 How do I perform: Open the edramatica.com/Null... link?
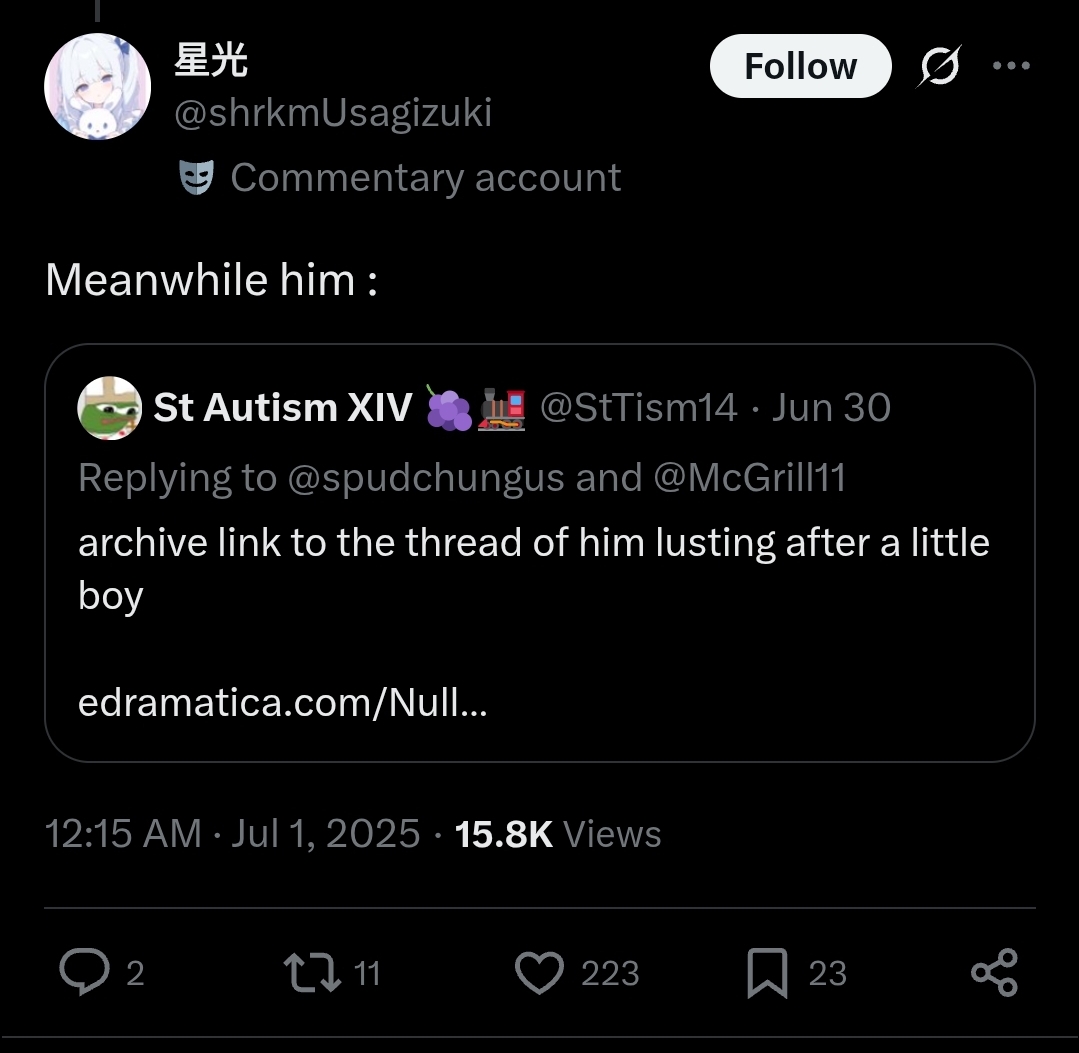click(283, 703)
